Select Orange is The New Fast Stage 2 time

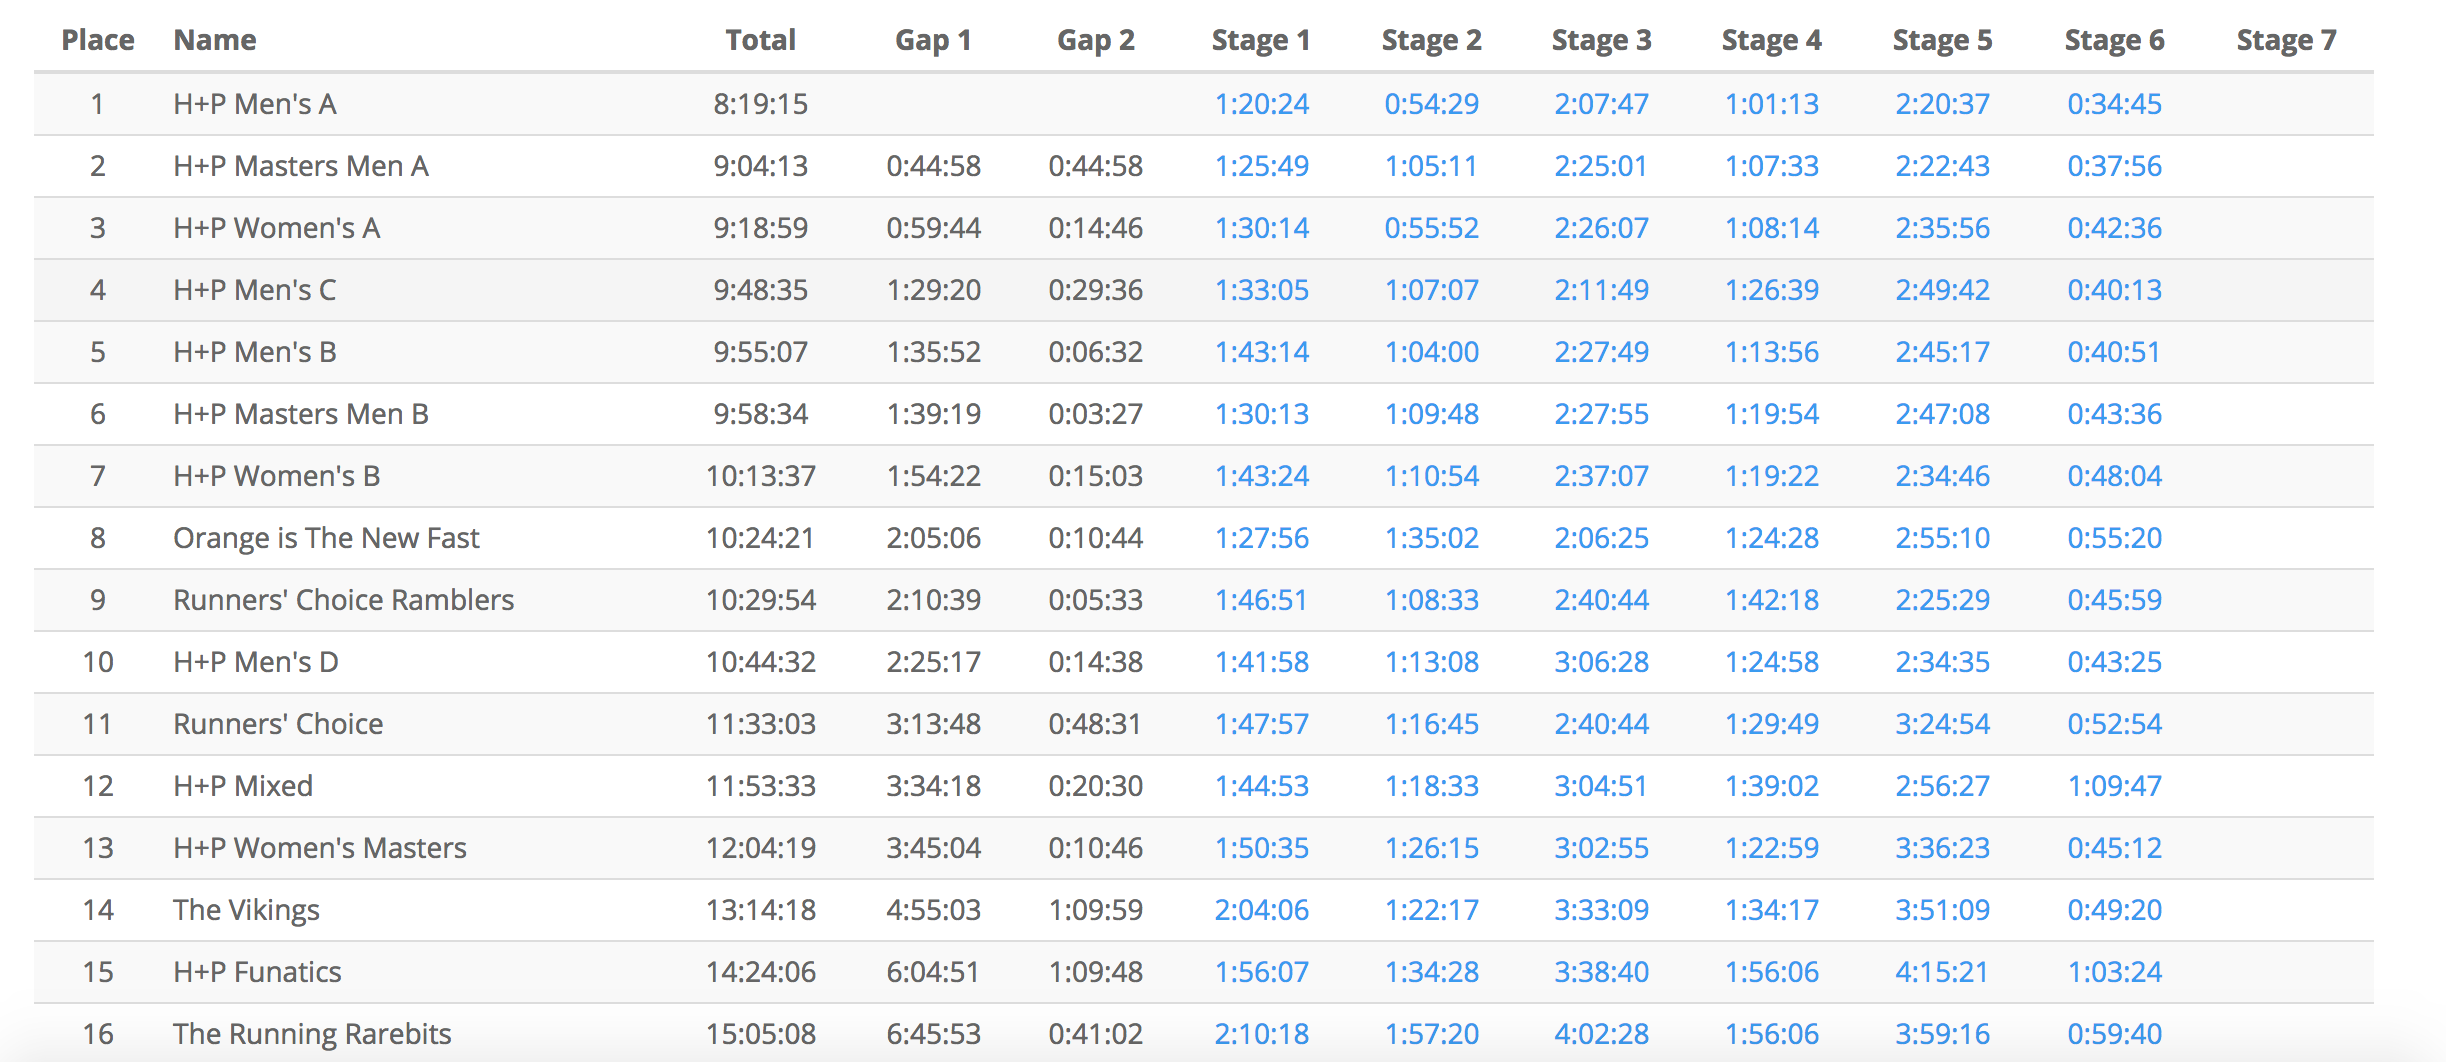tap(1431, 538)
